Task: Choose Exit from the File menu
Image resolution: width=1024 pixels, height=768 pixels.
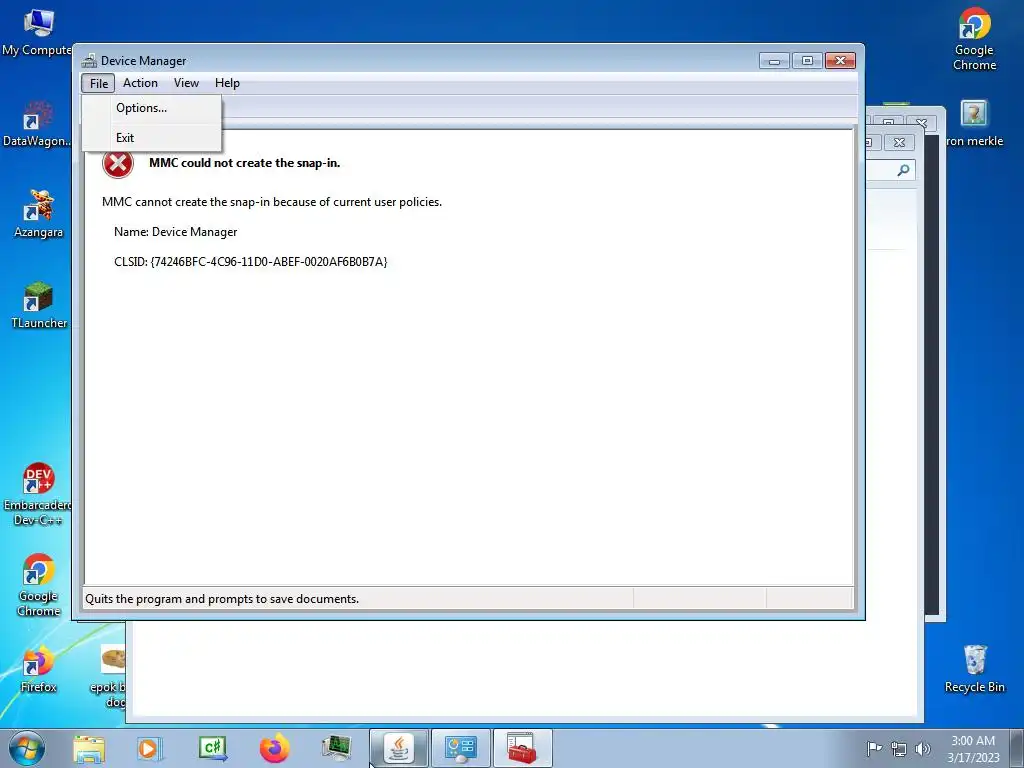Action: pos(152,138)
